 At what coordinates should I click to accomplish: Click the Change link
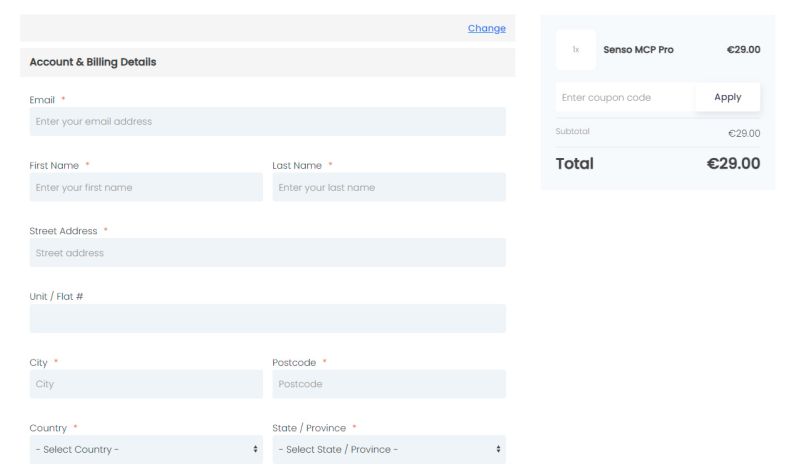coord(486,28)
